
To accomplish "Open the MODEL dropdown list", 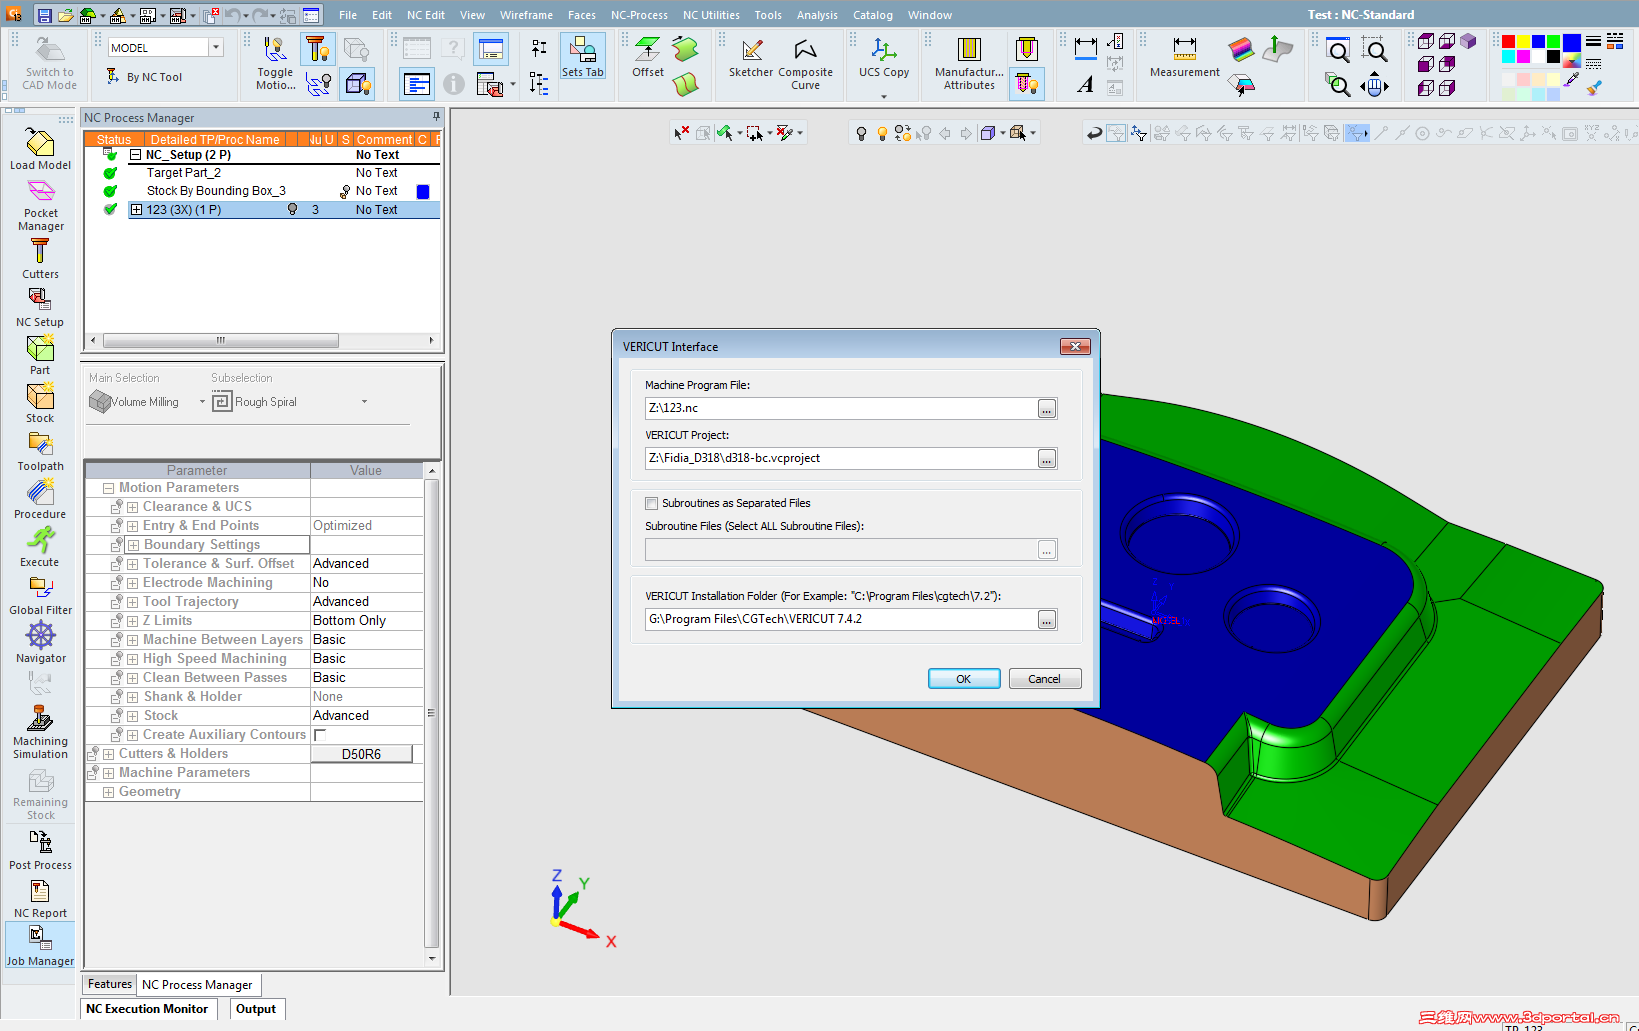I will click(216, 47).
